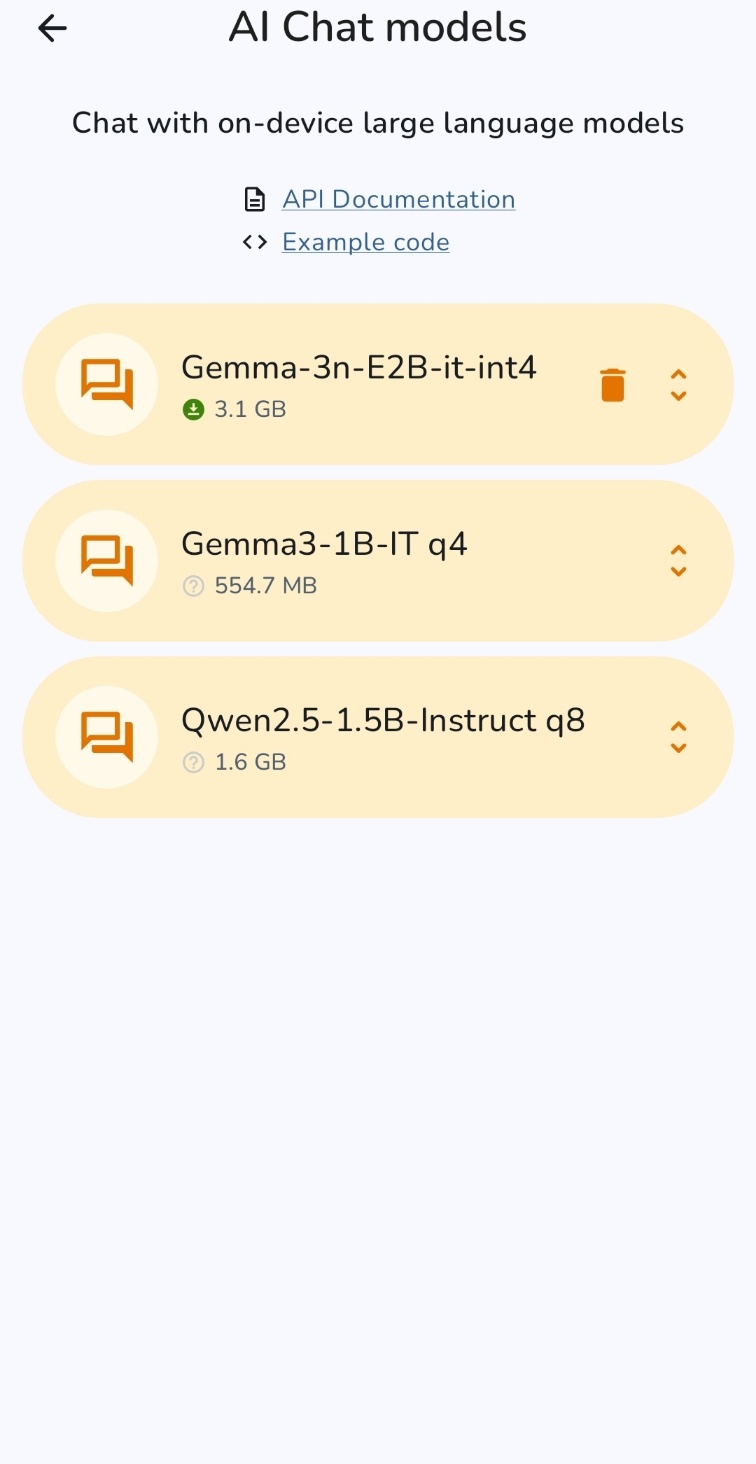Screen dimensions: 756x1464
Task: Click the 3.1 GB size label
Action: [x=250, y=409]
